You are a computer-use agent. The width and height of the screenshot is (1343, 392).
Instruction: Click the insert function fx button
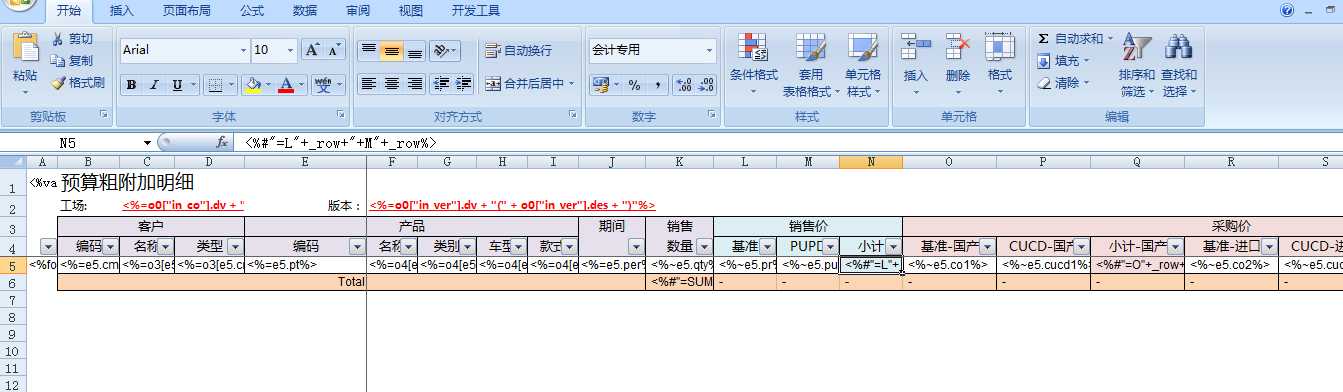223,143
